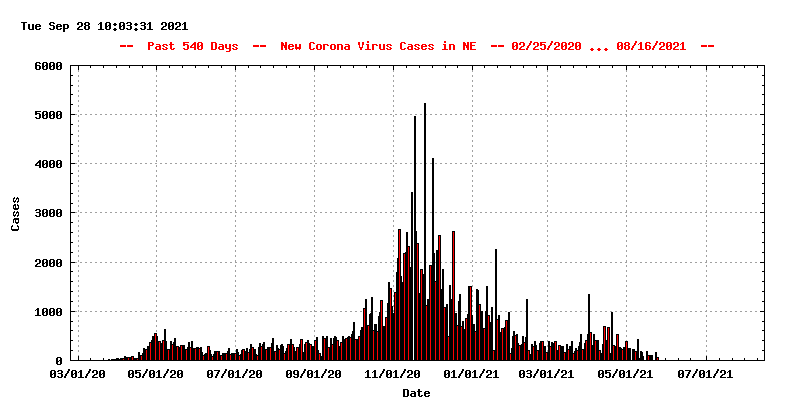Click x-axis date '07/01/21'
Image resolution: width=800 pixels, height=400 pixels.
tap(706, 374)
